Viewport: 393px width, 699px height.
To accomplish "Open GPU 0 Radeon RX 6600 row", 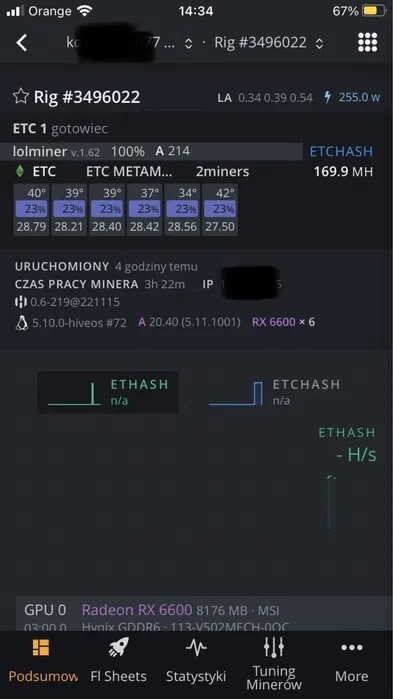I will [x=196, y=613].
